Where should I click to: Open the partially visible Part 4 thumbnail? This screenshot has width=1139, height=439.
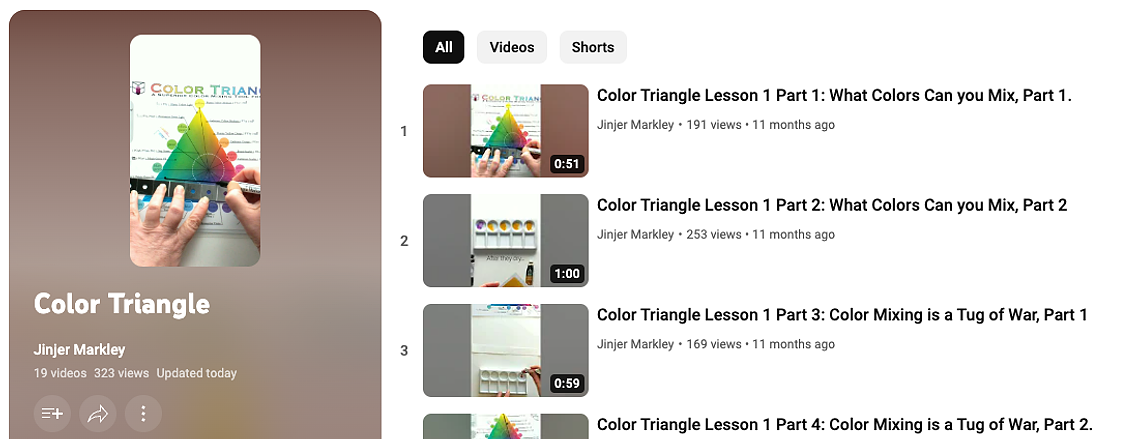click(506, 427)
